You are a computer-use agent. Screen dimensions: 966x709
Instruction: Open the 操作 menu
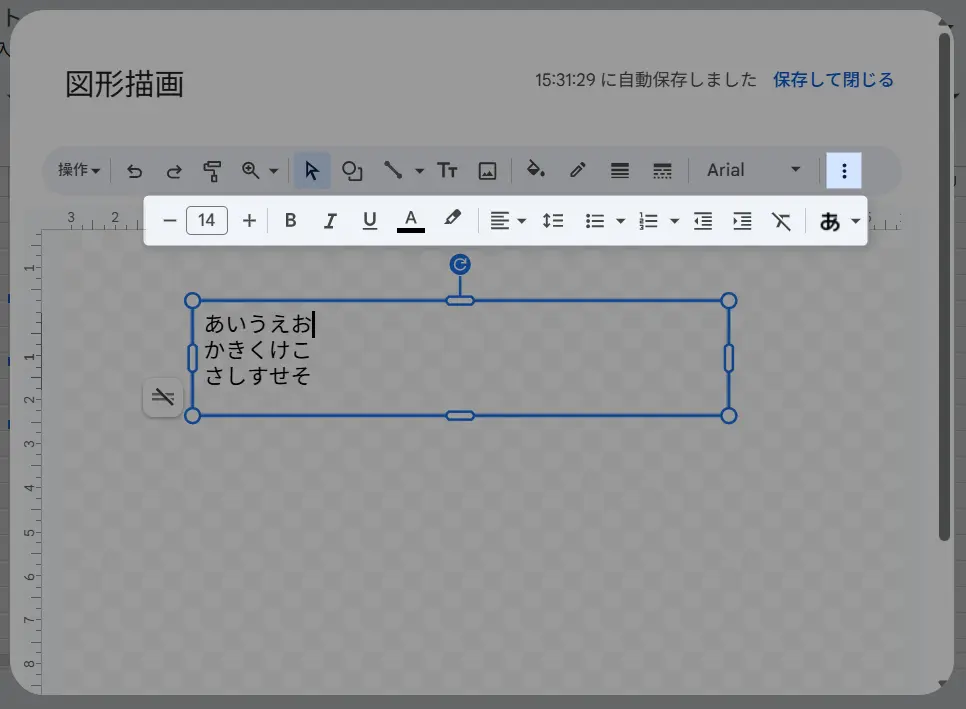pos(79,170)
